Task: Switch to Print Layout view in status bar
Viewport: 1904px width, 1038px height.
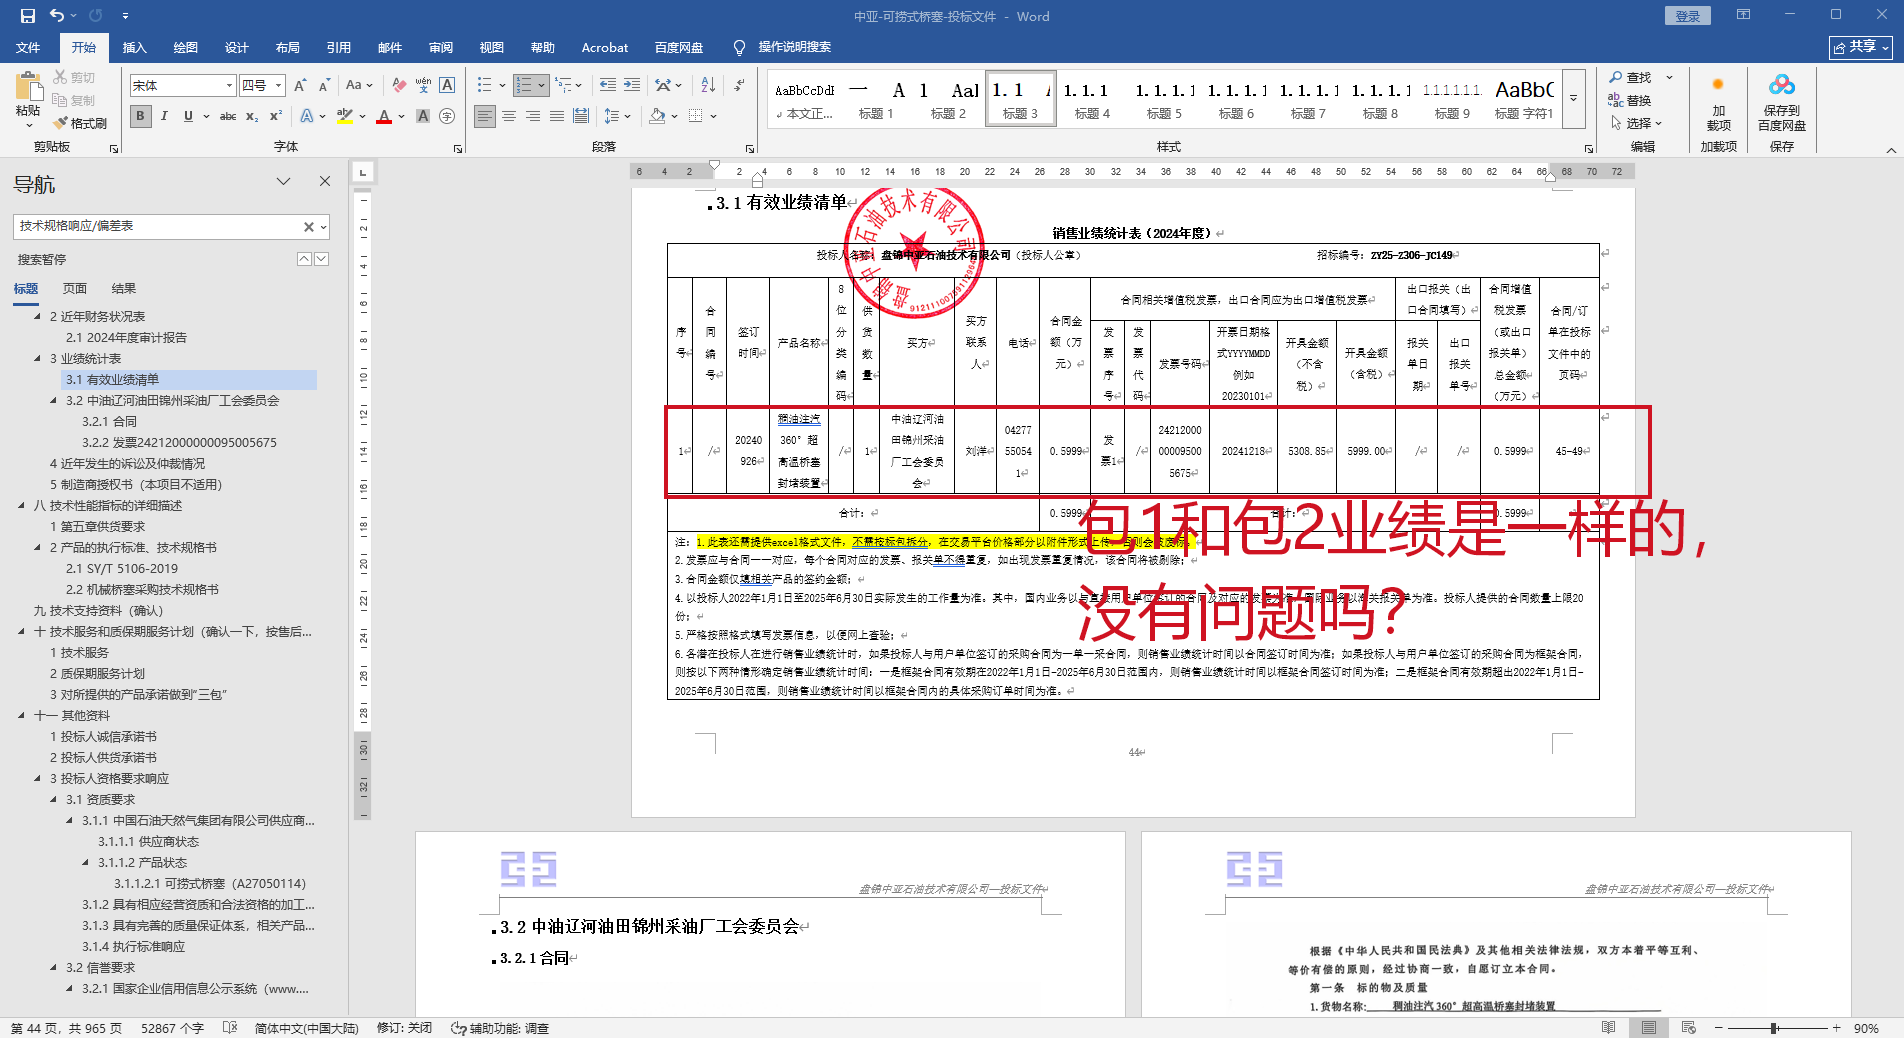Action: 1649,1028
